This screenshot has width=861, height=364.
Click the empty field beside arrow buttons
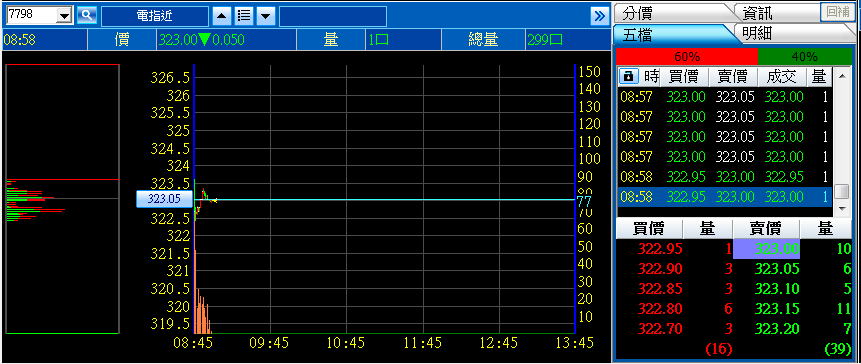click(x=333, y=16)
